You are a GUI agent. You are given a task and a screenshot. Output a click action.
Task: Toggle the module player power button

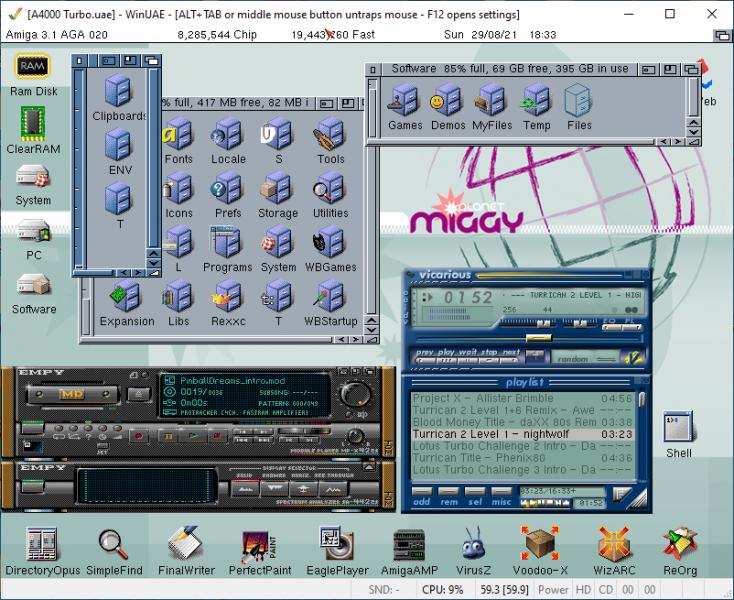pos(32,427)
